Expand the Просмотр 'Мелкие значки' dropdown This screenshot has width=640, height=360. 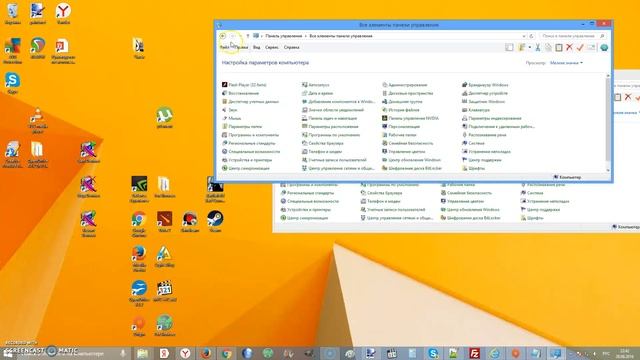point(567,63)
